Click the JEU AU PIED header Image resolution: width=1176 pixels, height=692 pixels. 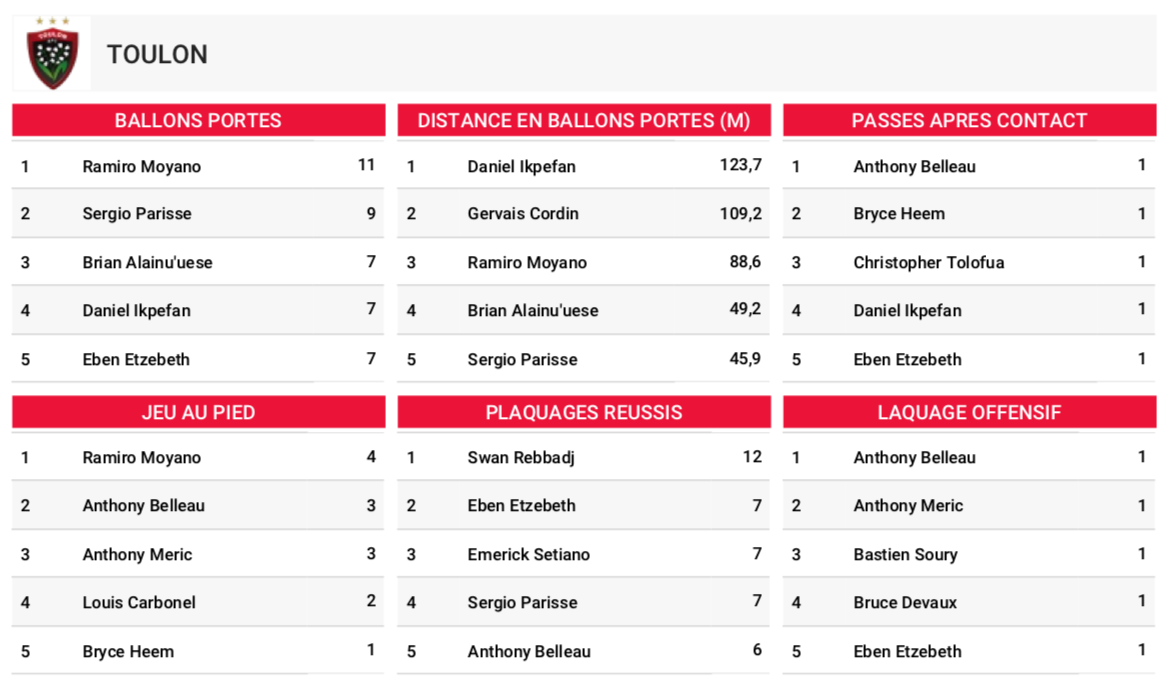point(198,412)
